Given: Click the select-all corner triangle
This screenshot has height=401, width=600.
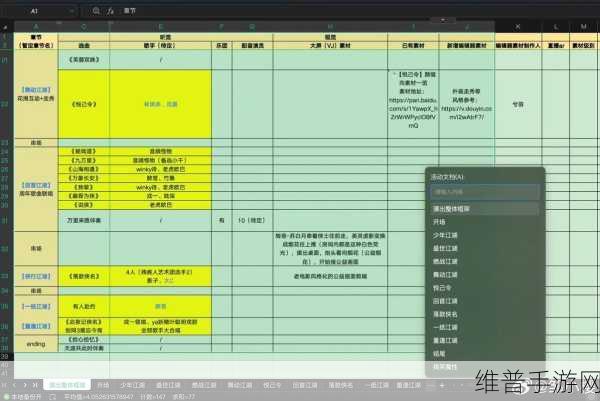Looking at the screenshot, I should tap(5, 27).
